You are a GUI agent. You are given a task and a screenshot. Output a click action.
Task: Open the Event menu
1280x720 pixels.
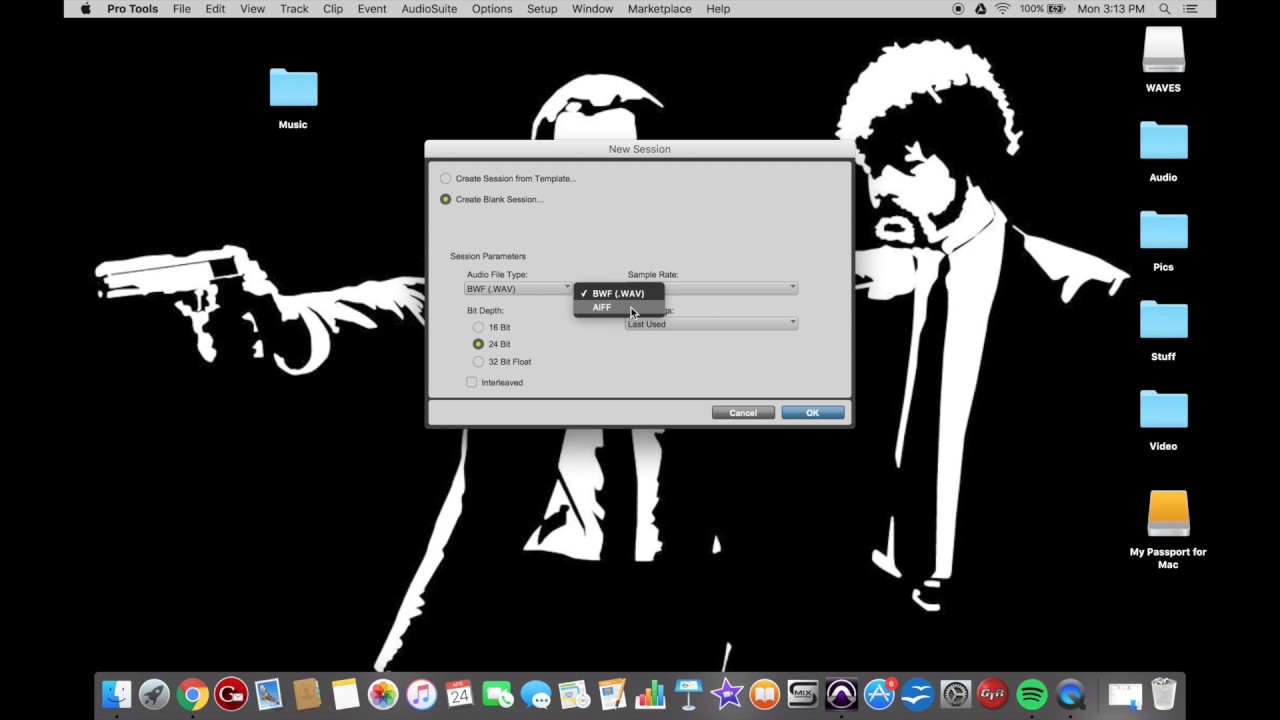click(372, 9)
